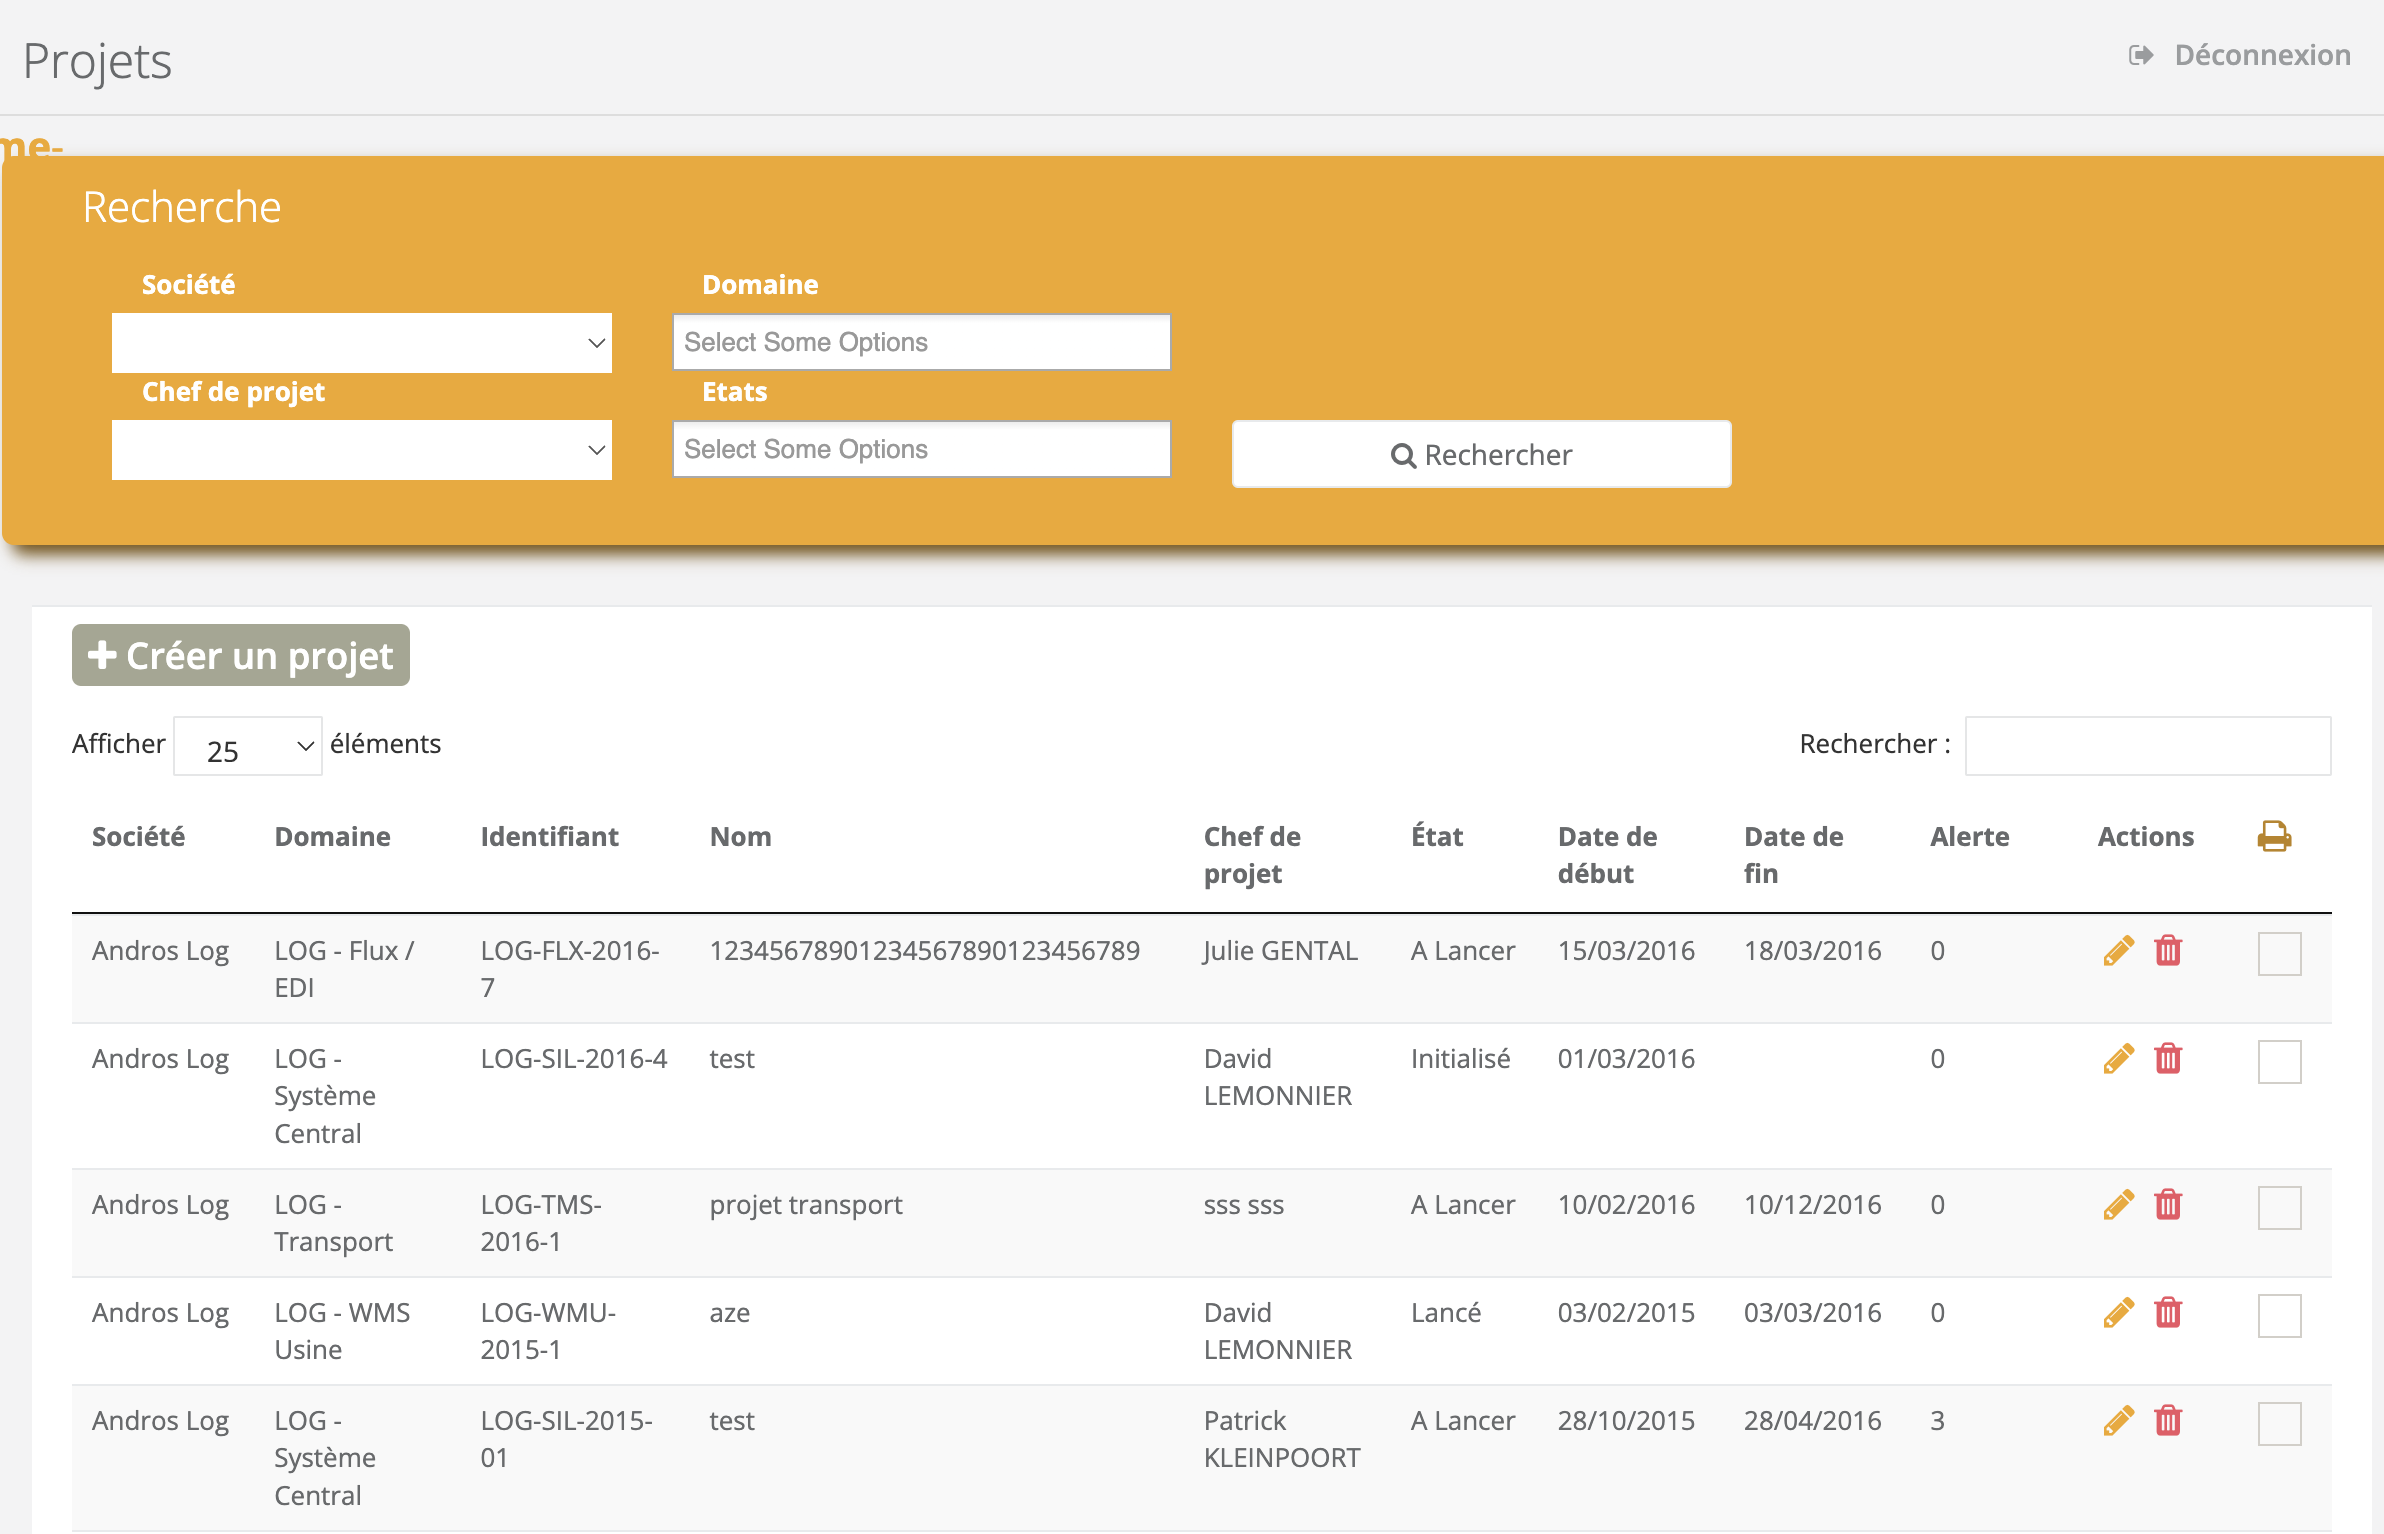
Task: Click the LOG-WMU-2015-1 identifier
Action: (x=548, y=1331)
